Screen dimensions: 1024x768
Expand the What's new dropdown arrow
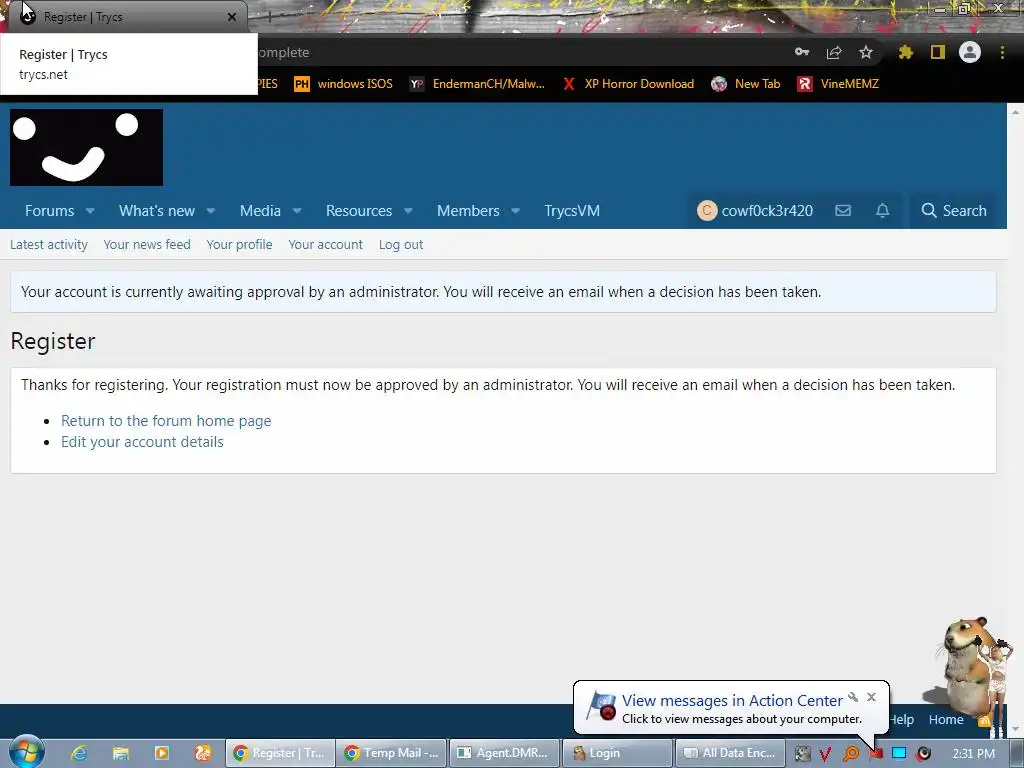(211, 211)
